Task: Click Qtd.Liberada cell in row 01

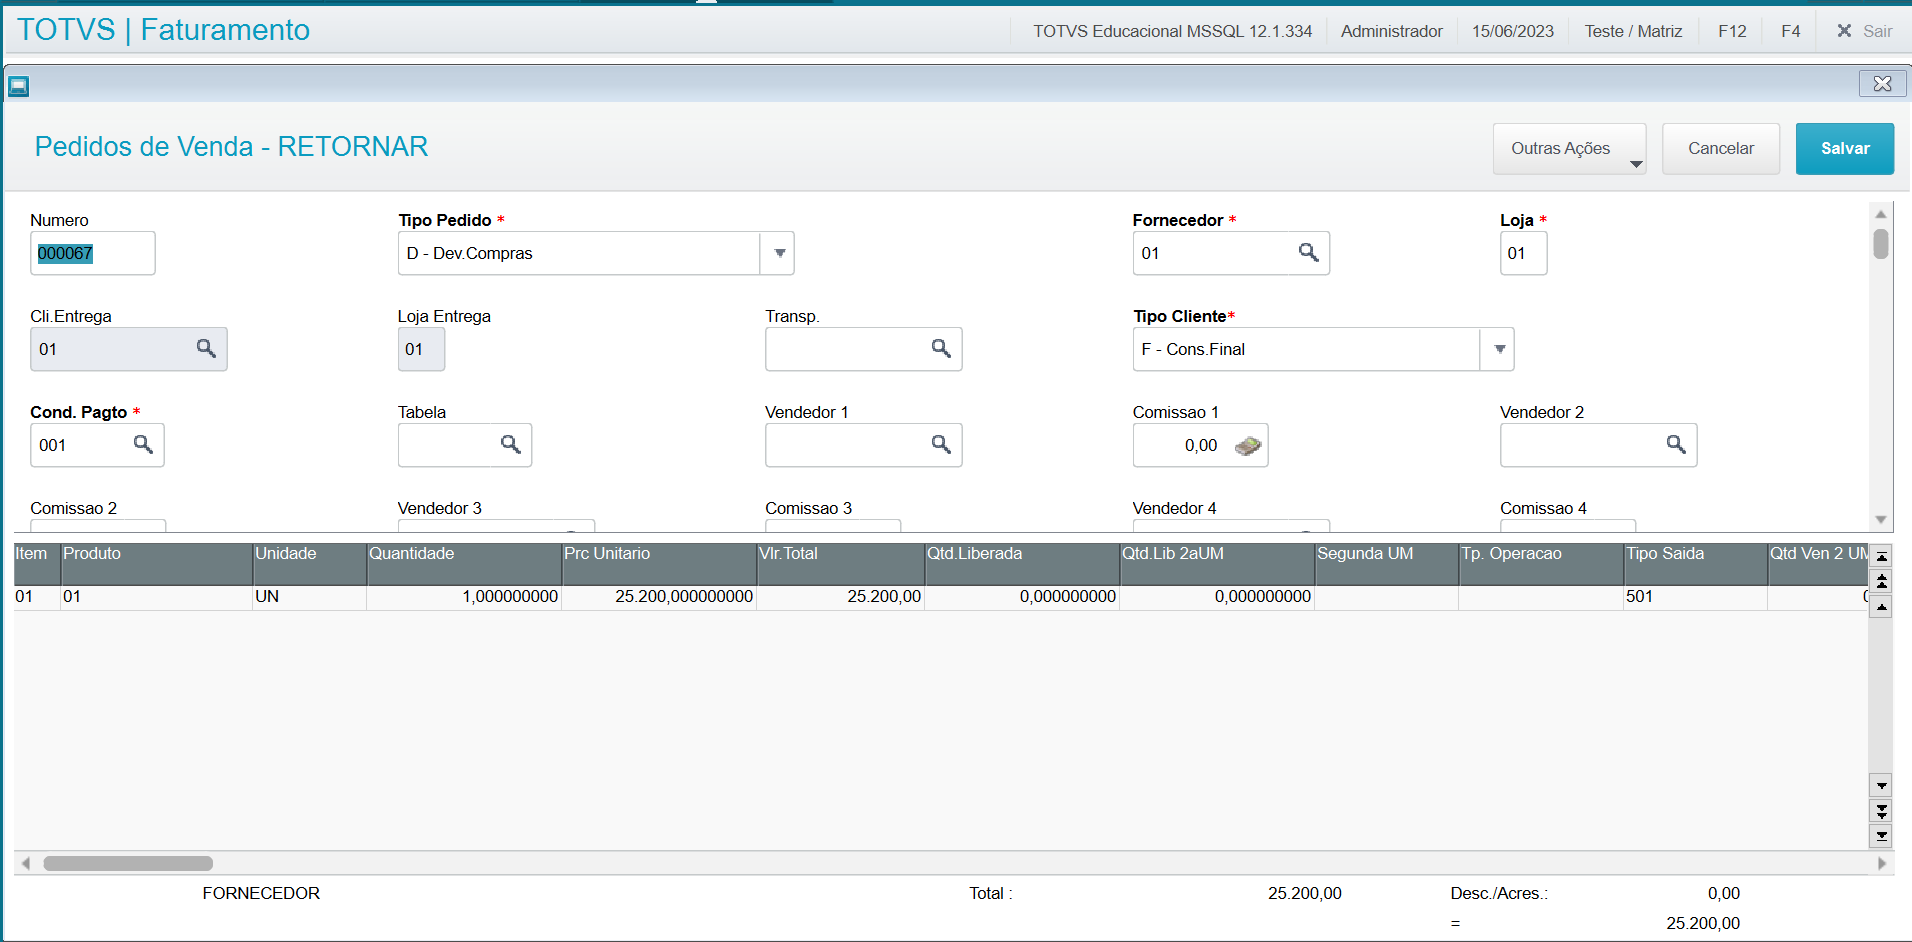Action: 1022,597
